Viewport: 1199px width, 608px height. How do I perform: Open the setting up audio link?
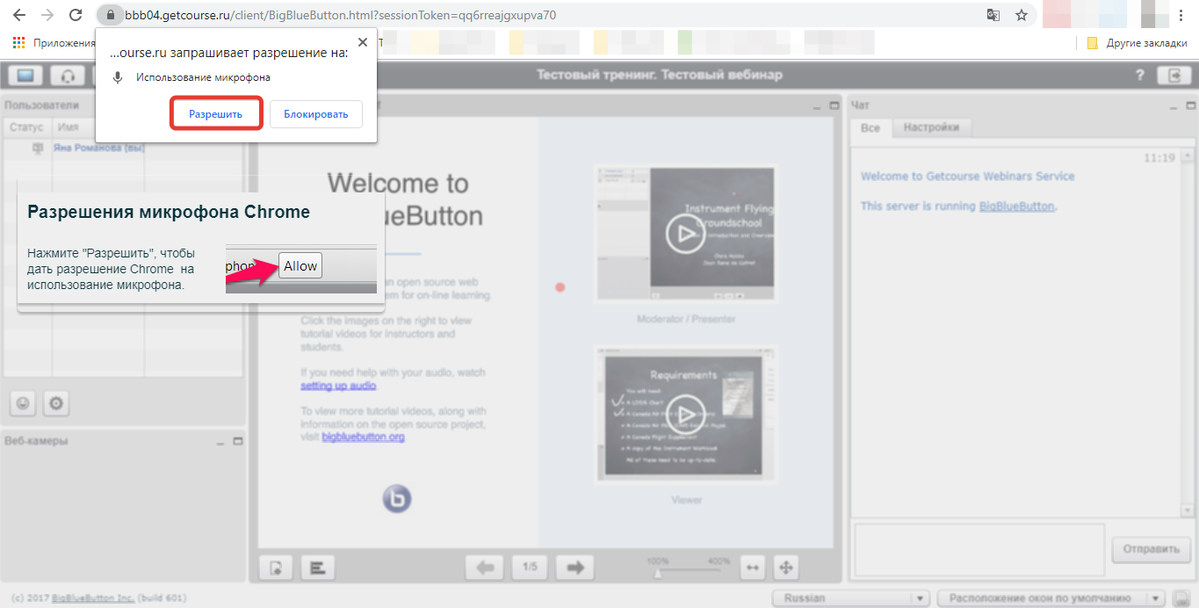pos(338,385)
